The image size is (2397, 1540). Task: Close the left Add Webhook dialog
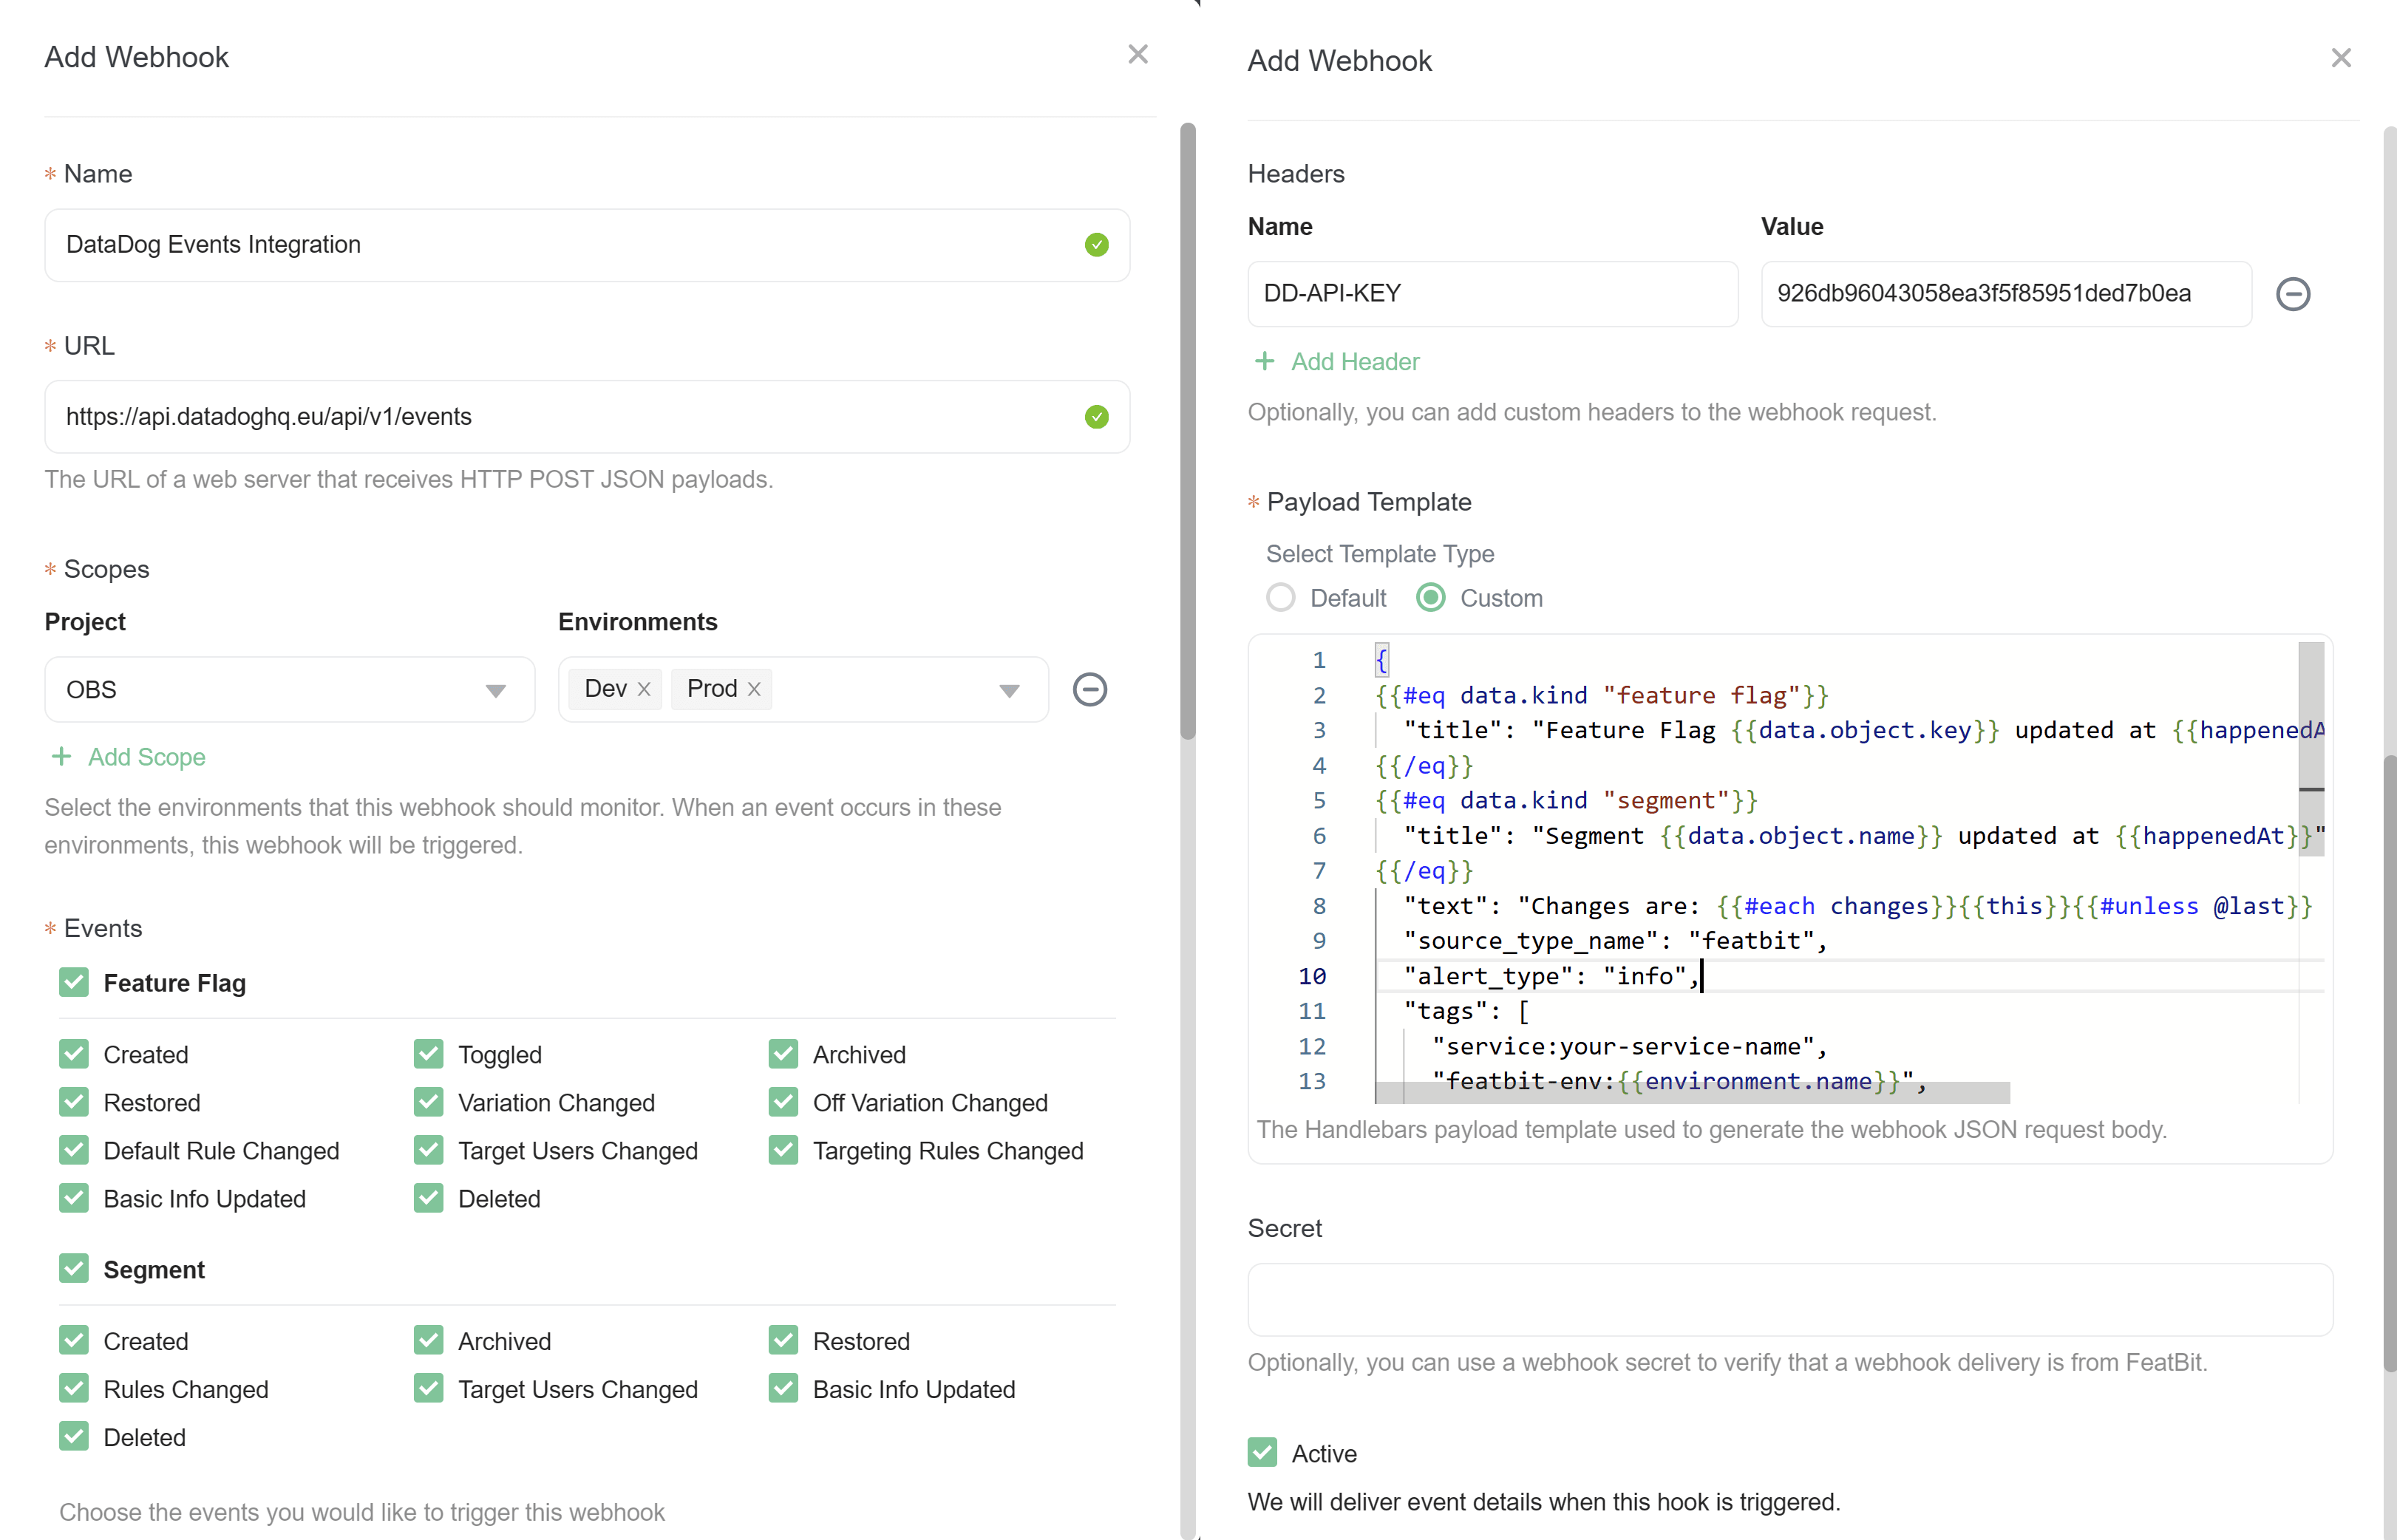(x=1138, y=54)
